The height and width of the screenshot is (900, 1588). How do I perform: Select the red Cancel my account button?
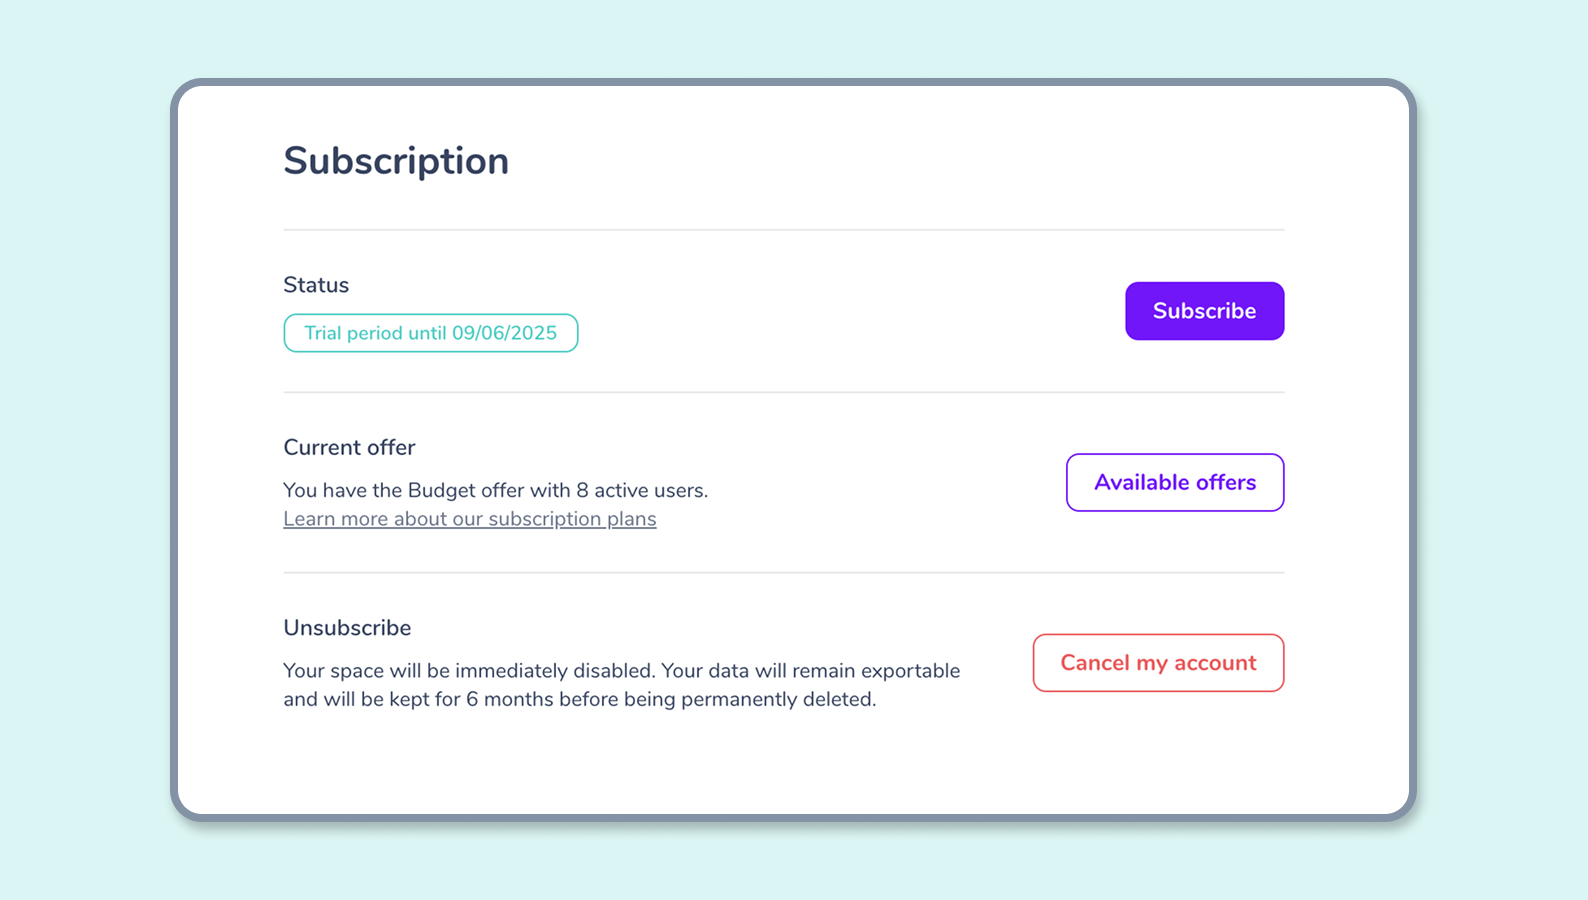pos(1158,663)
